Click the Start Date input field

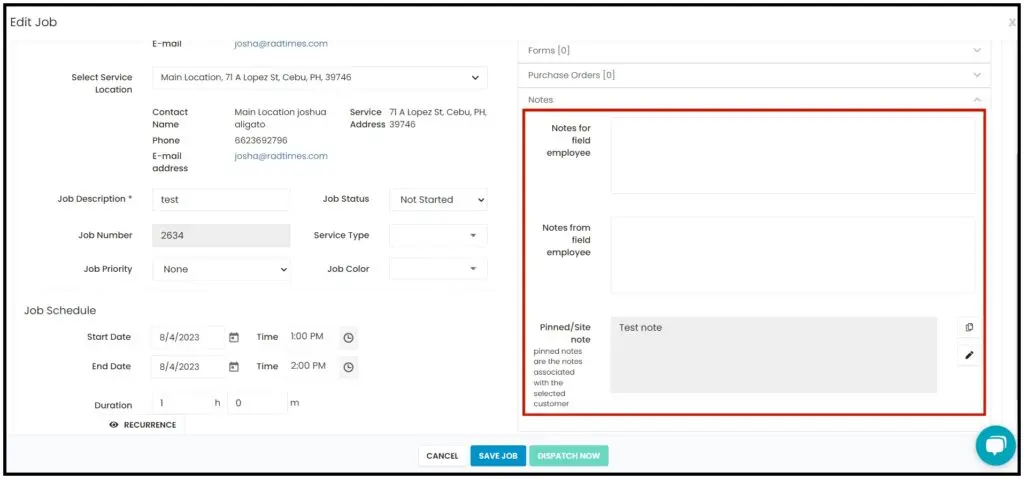click(189, 337)
